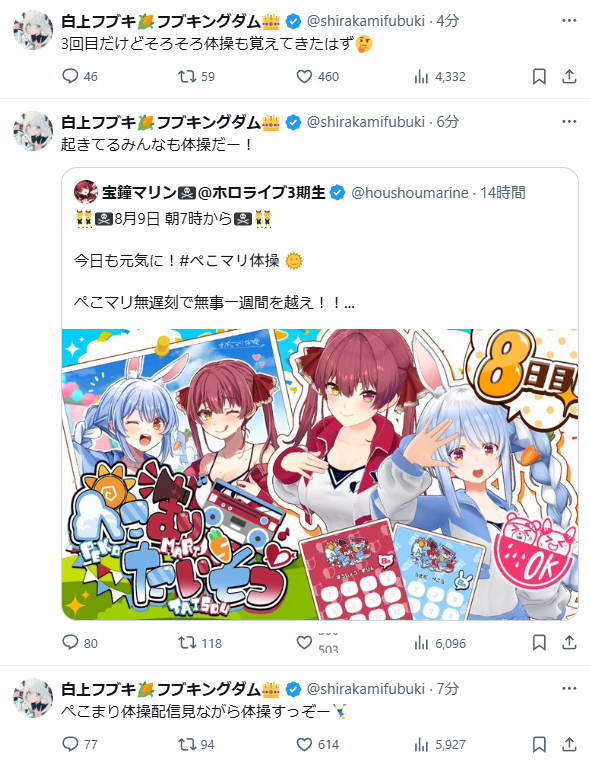Open 白上フブキ avatar in the top tweet
Screen dimensions: 590x764
[x=33, y=30]
